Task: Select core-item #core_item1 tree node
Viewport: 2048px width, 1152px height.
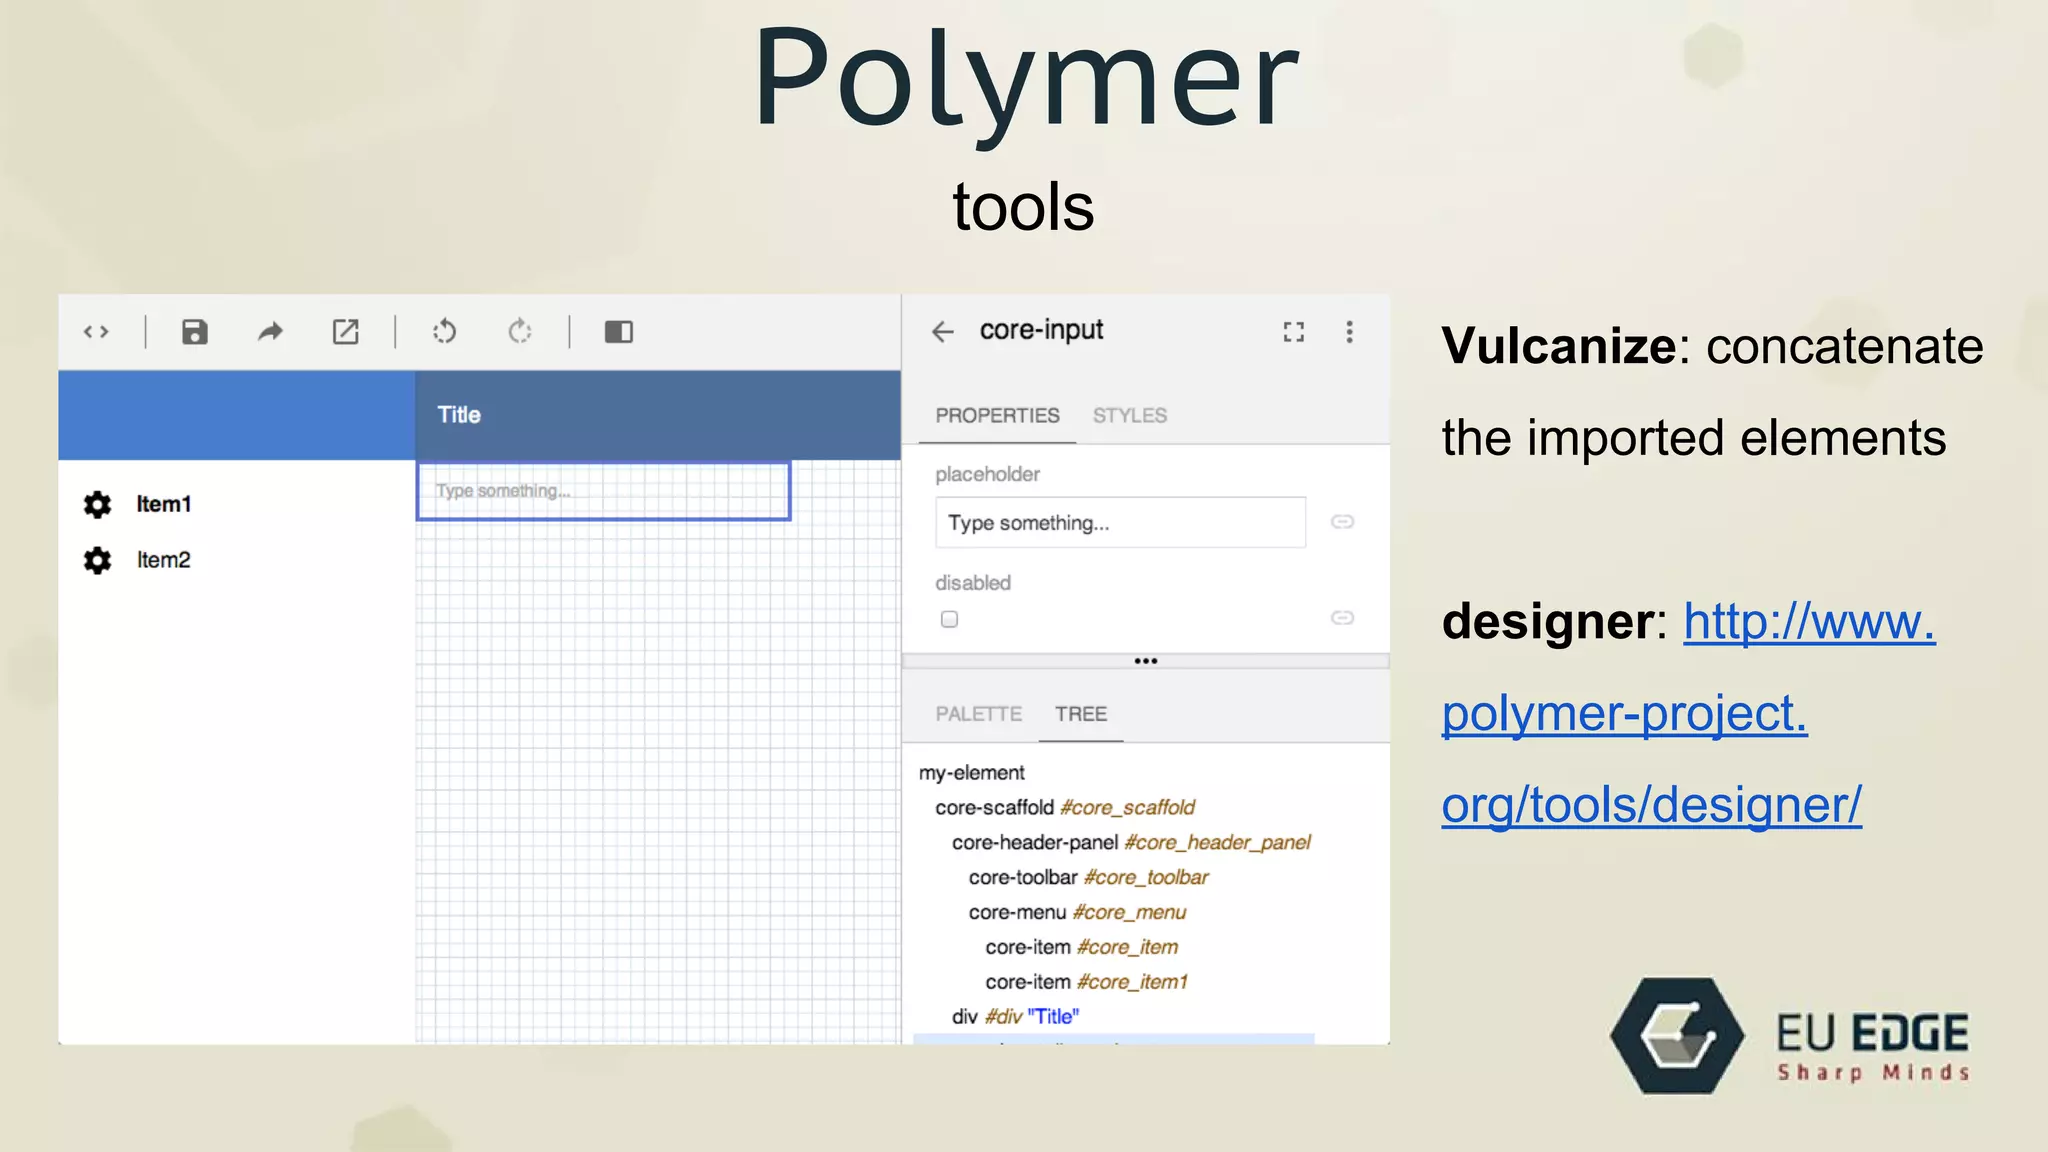Action: pos(1086,982)
